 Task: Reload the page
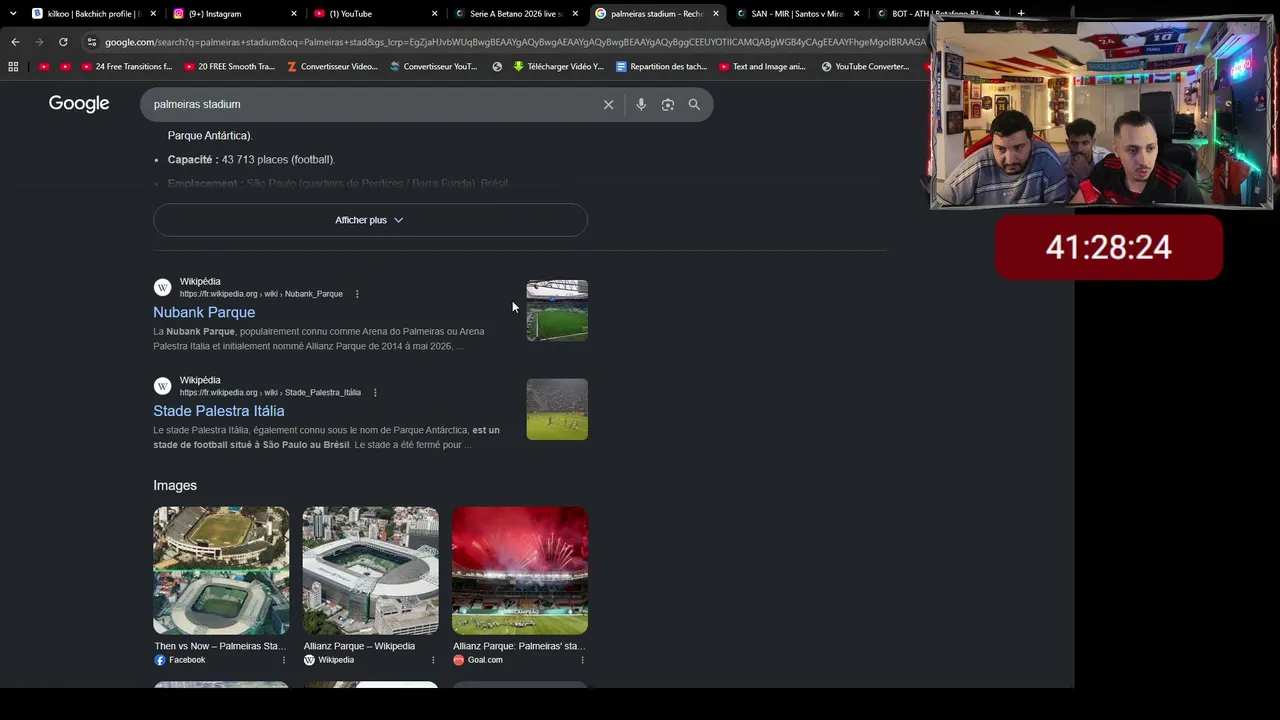(63, 42)
